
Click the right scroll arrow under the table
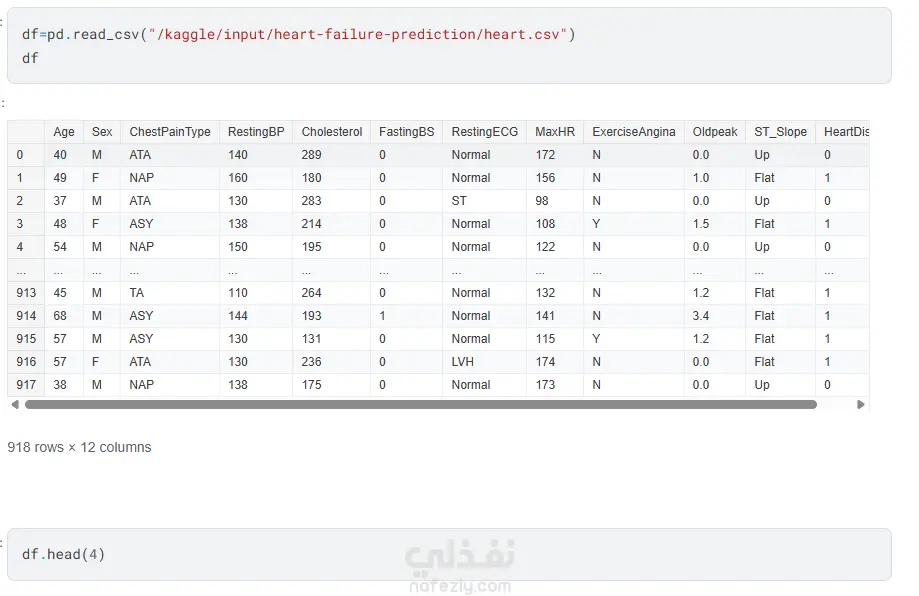861,405
